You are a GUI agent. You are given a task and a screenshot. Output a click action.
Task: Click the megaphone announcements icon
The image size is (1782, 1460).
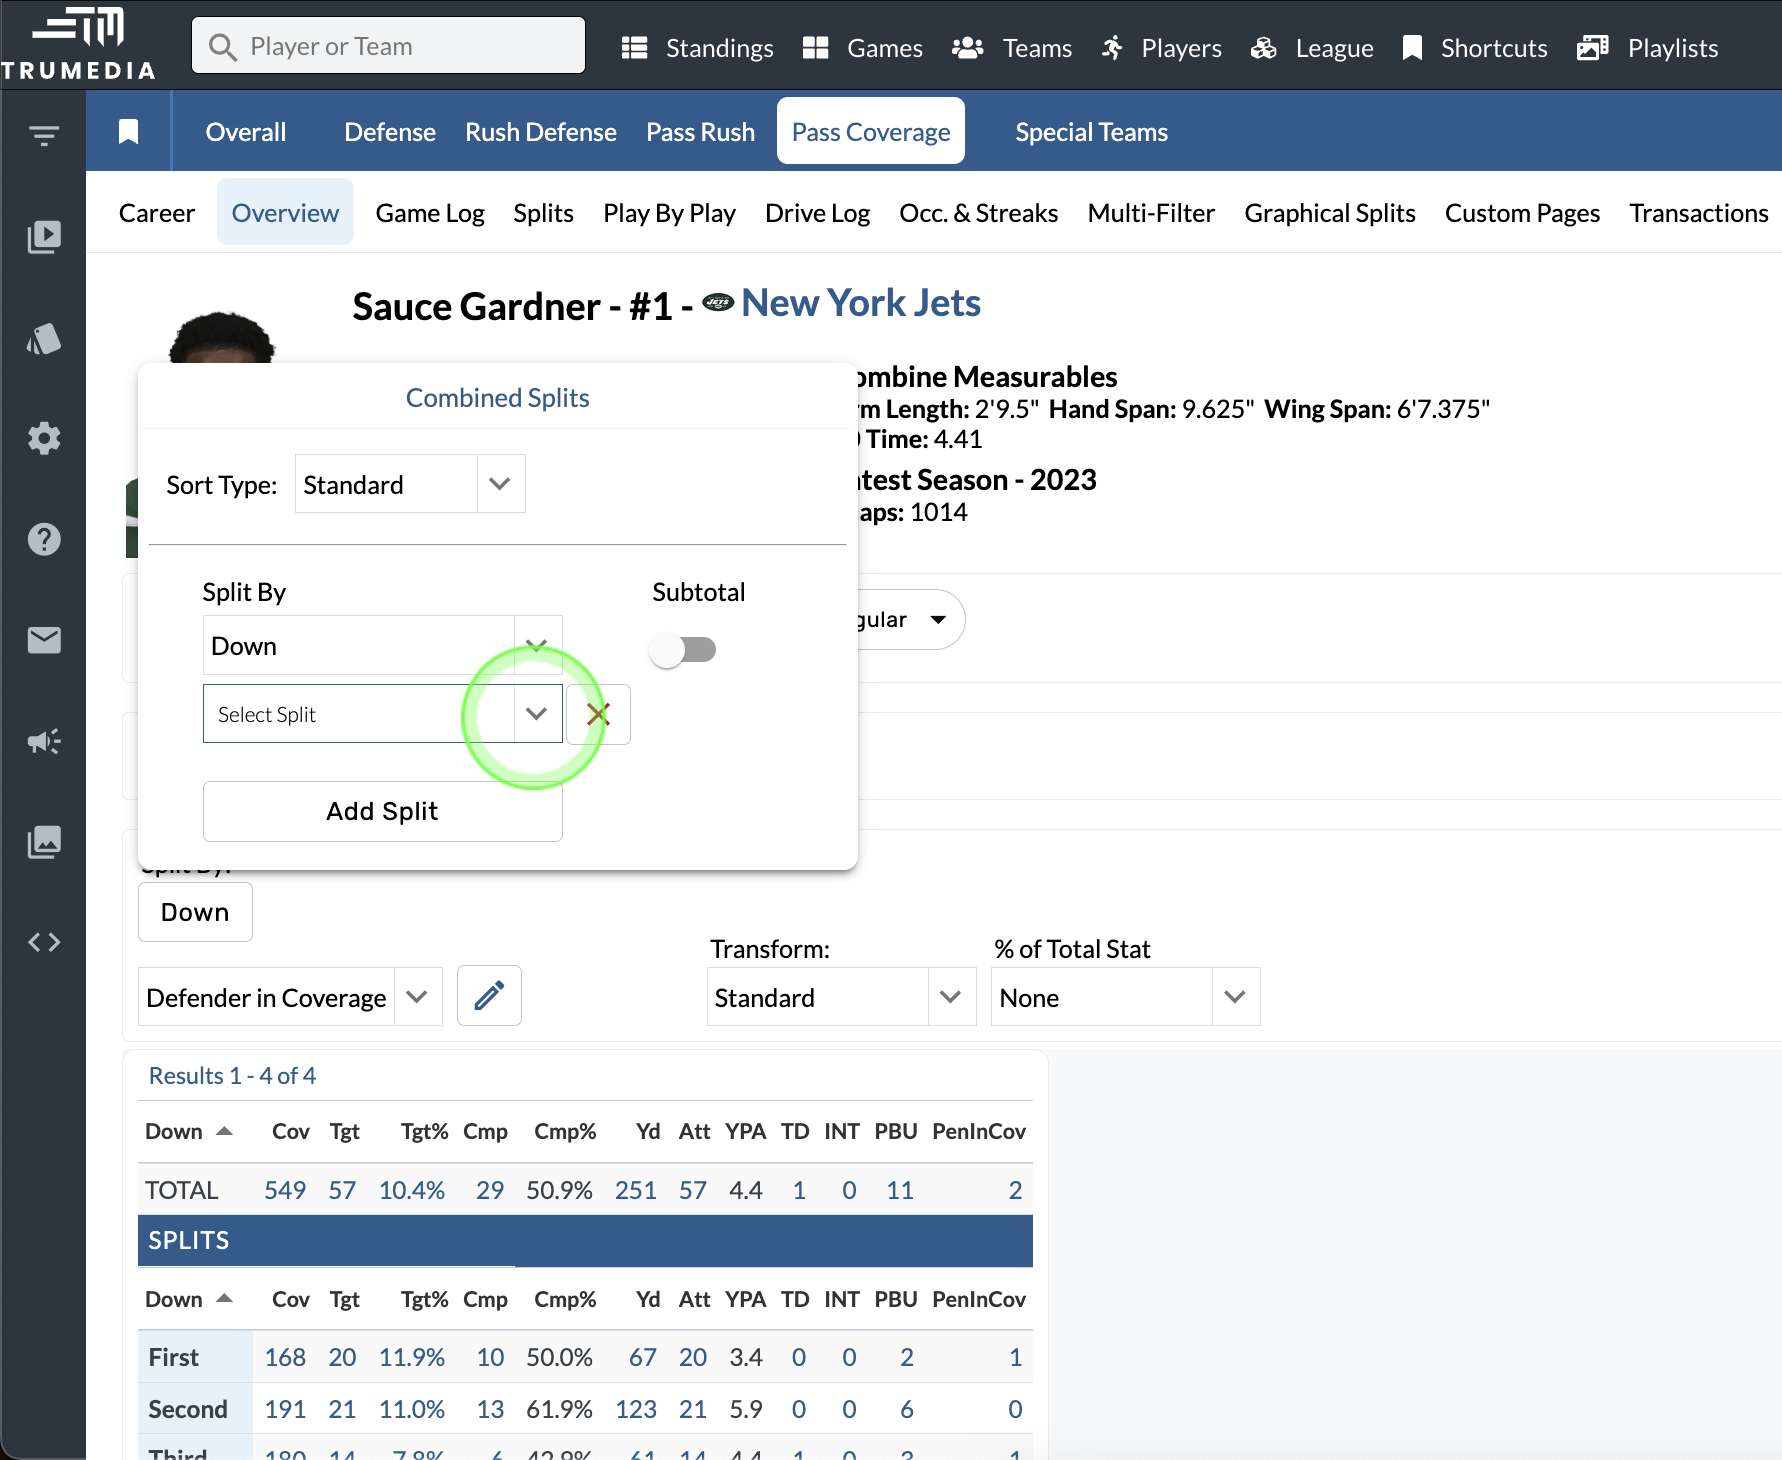[x=43, y=741]
